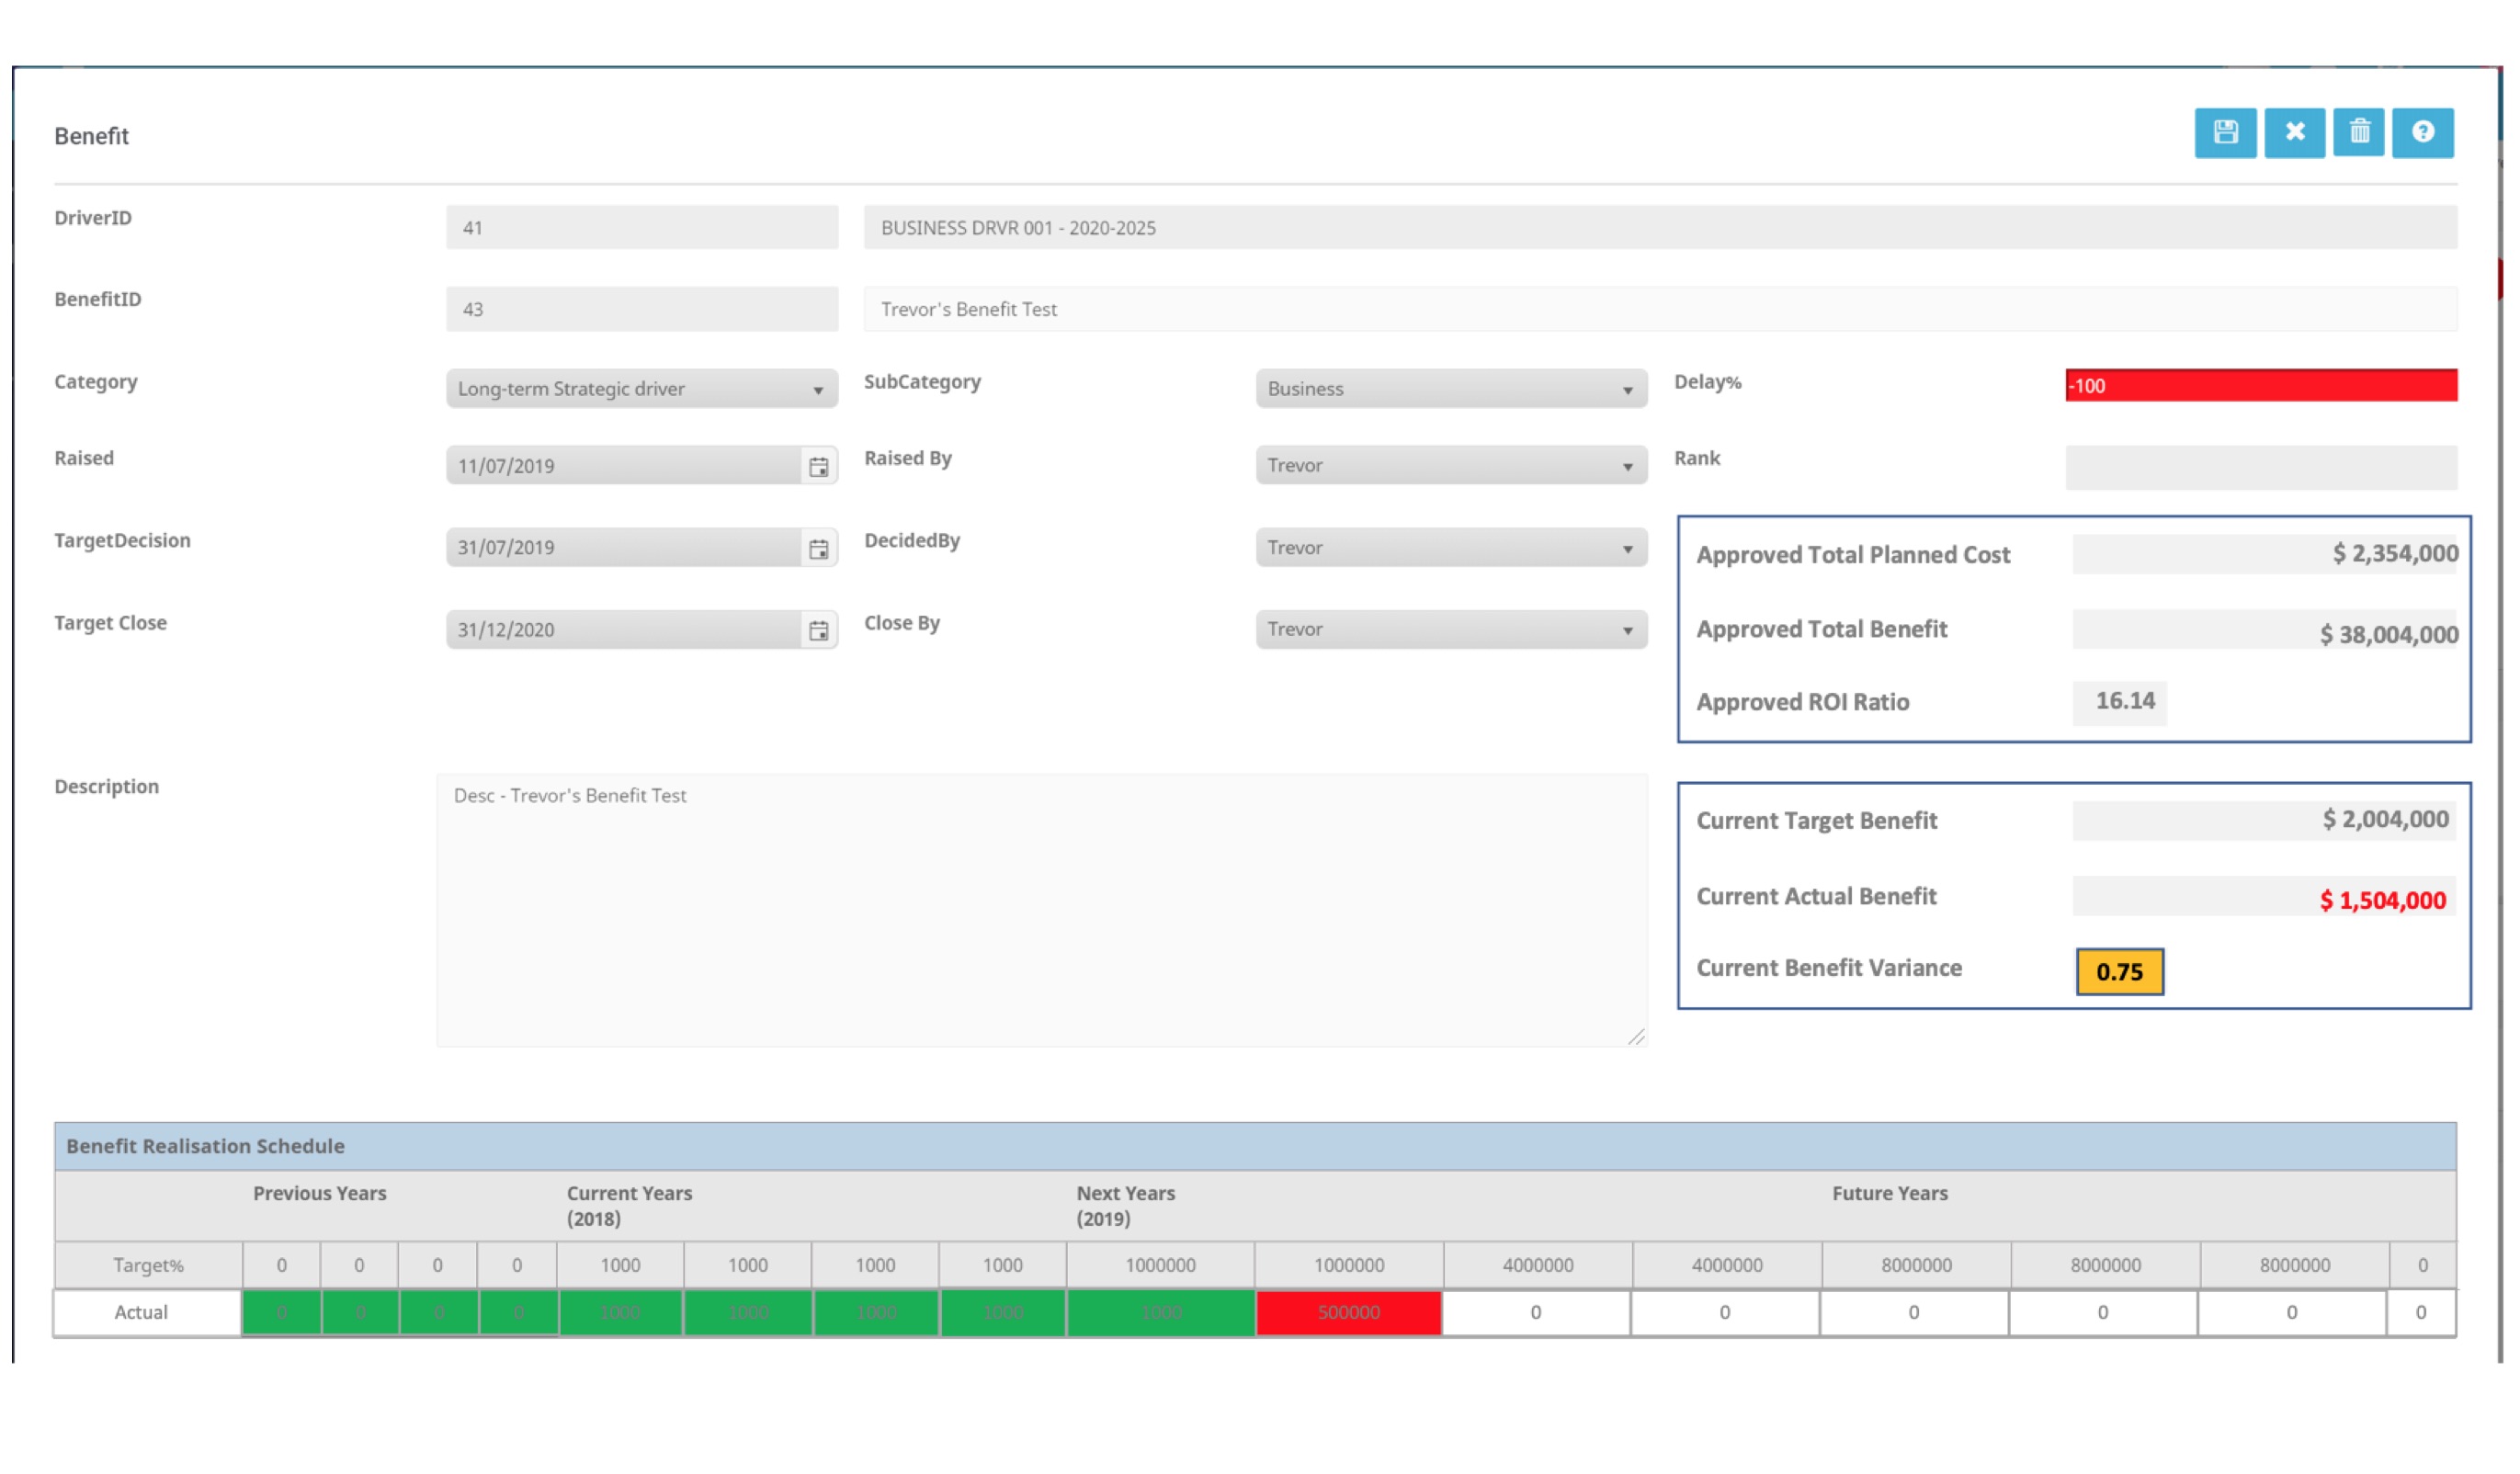Click the Target Close date field 31/12/2020
Image resolution: width=2520 pixels, height=1474 pixels.
pos(623,630)
